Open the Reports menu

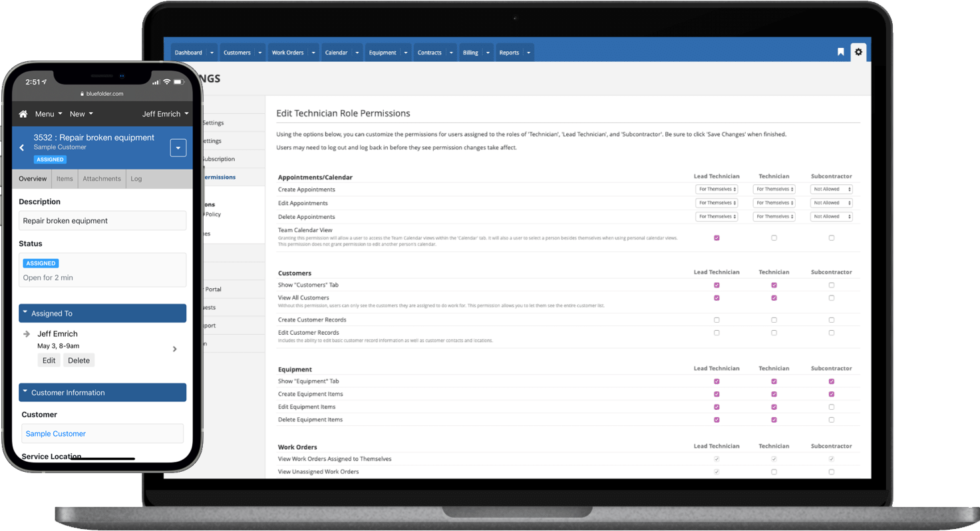(509, 52)
